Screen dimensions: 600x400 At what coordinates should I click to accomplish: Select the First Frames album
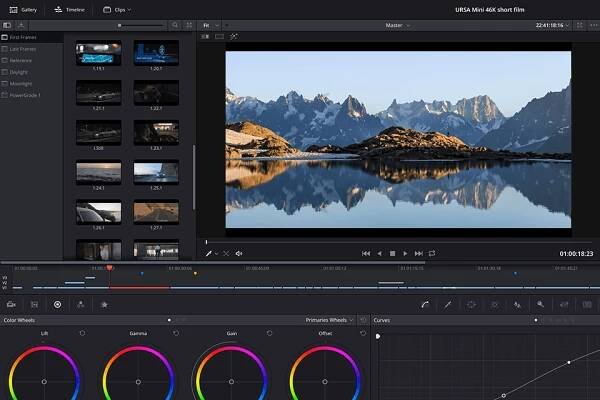tap(31, 37)
